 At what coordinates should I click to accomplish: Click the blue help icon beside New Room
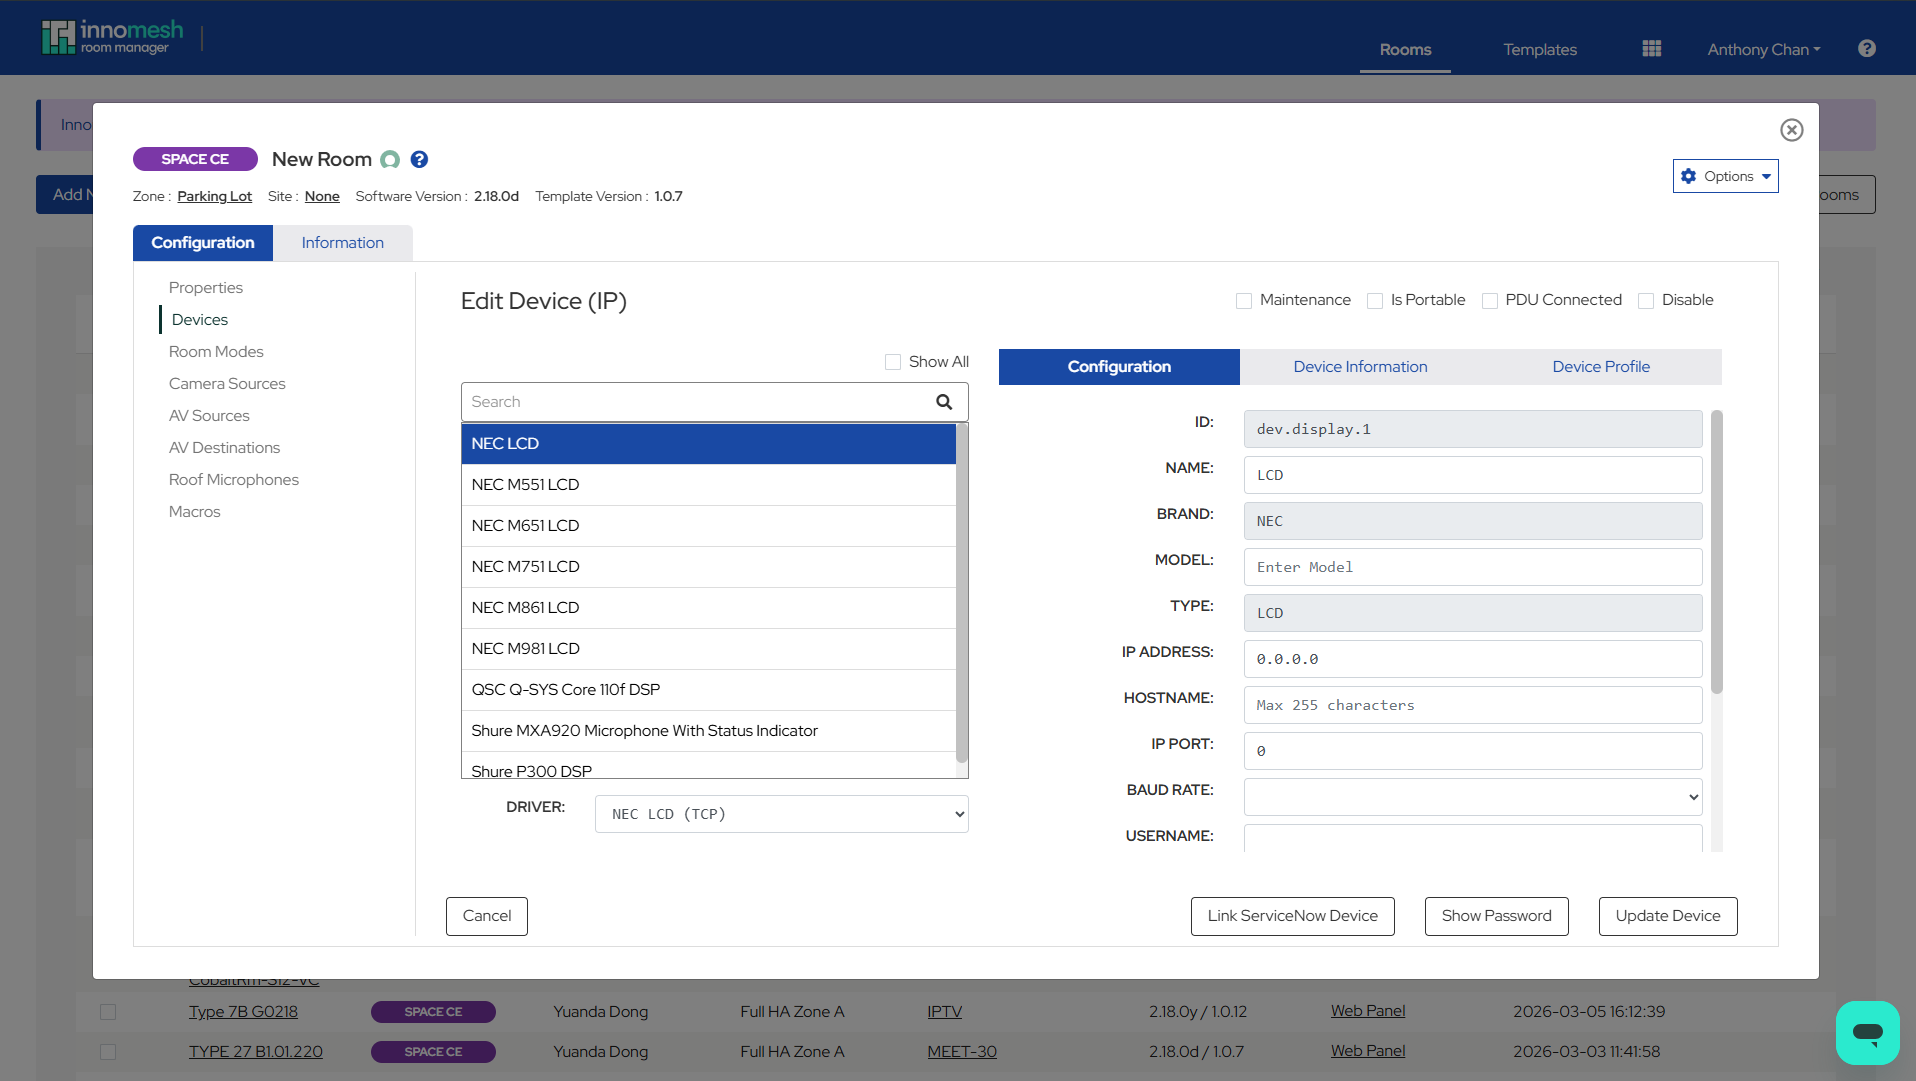point(420,160)
